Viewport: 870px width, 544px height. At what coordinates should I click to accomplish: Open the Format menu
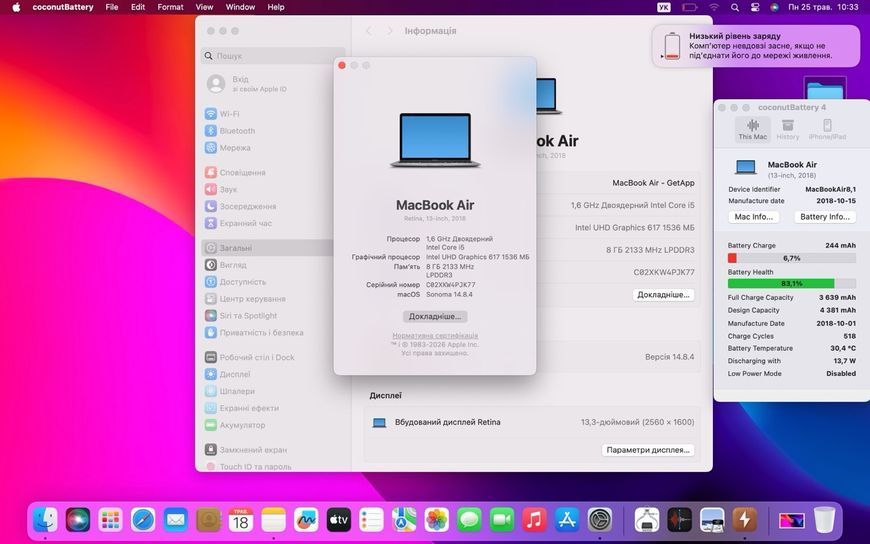pyautogui.click(x=170, y=7)
